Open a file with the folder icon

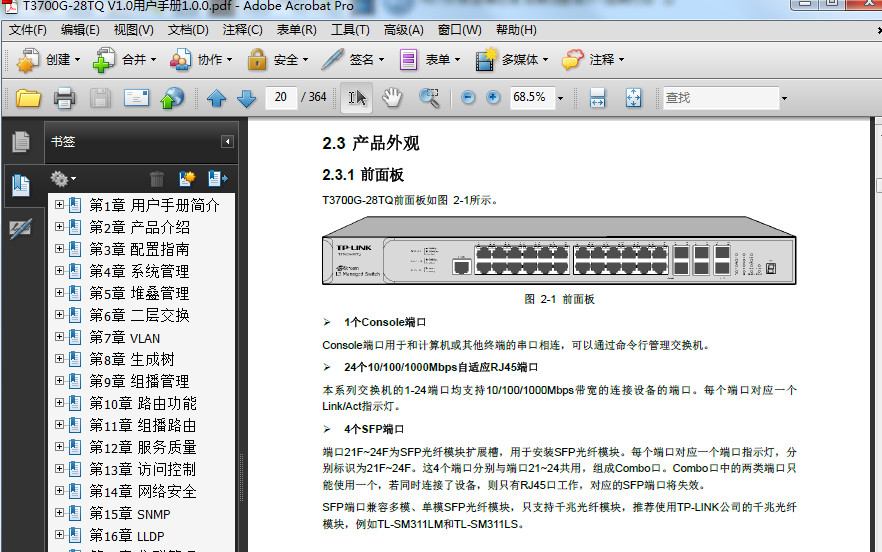point(28,98)
